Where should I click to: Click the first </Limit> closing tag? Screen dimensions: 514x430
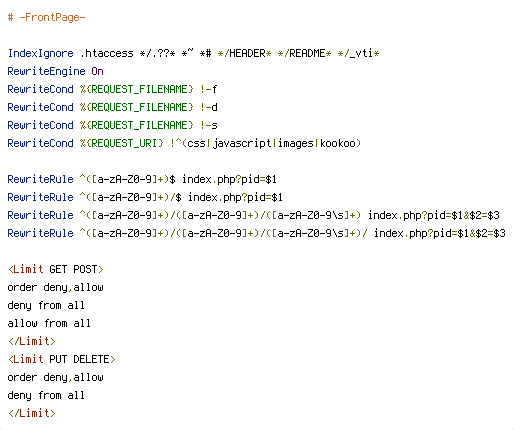(32, 341)
